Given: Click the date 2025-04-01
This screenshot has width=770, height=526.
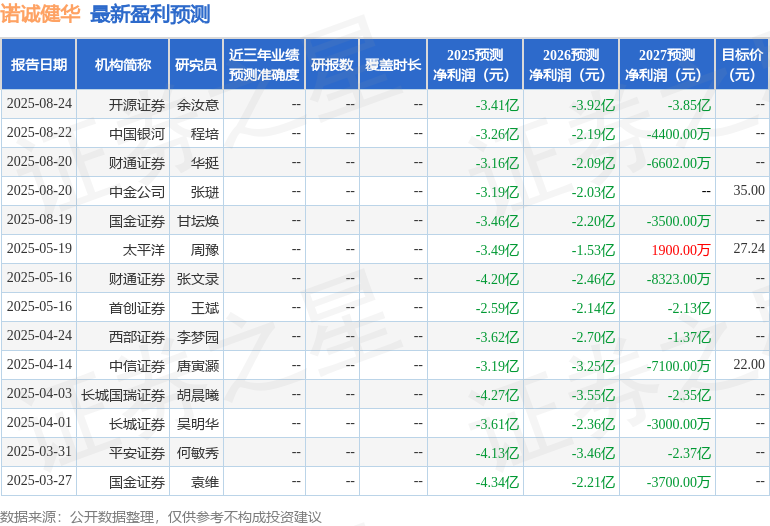Looking at the screenshot, I should tap(39, 422).
